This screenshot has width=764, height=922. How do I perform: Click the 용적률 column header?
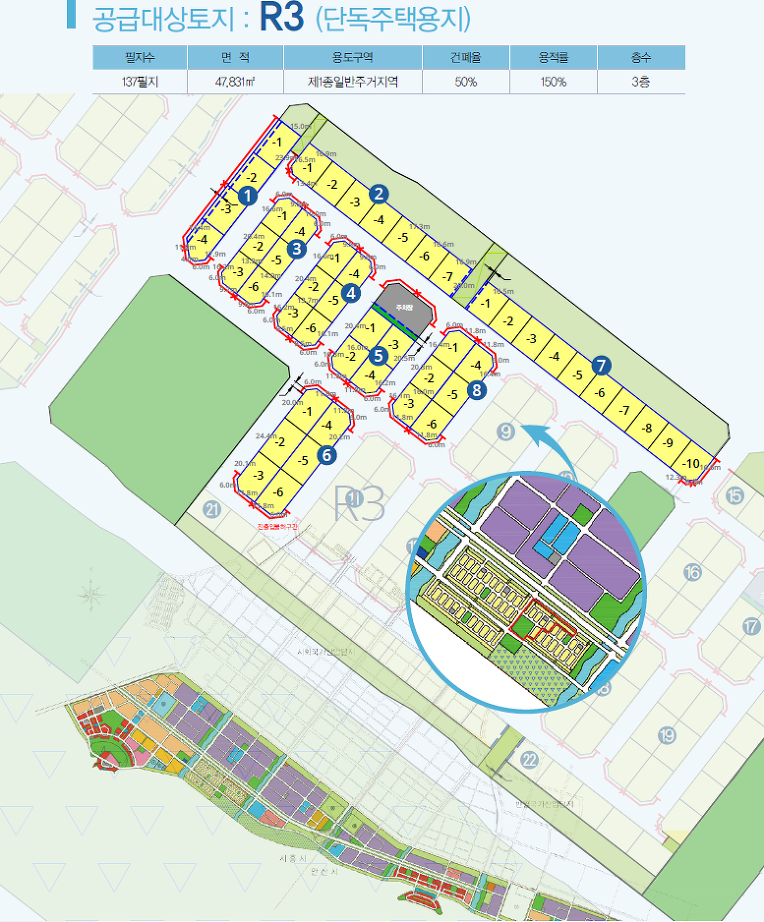click(553, 58)
